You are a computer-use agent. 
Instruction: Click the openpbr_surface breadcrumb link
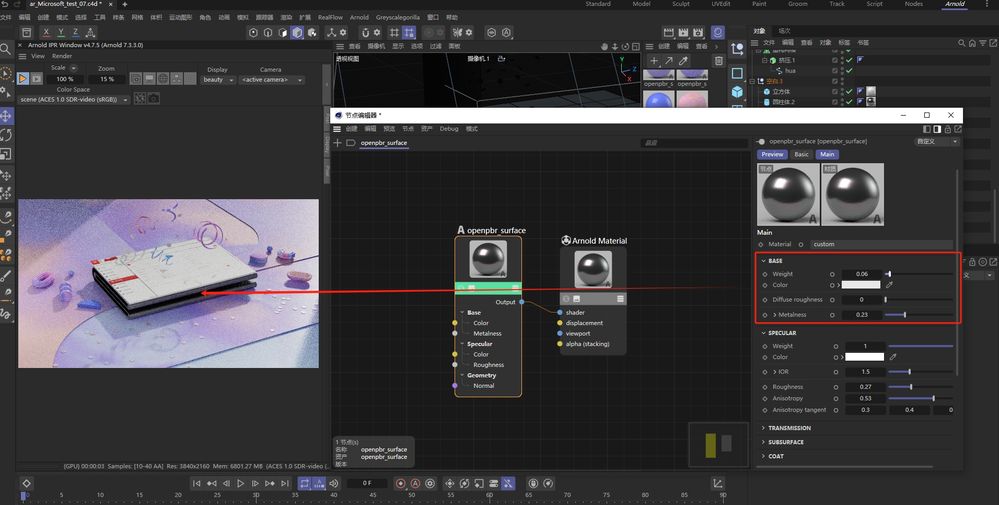tap(384, 143)
